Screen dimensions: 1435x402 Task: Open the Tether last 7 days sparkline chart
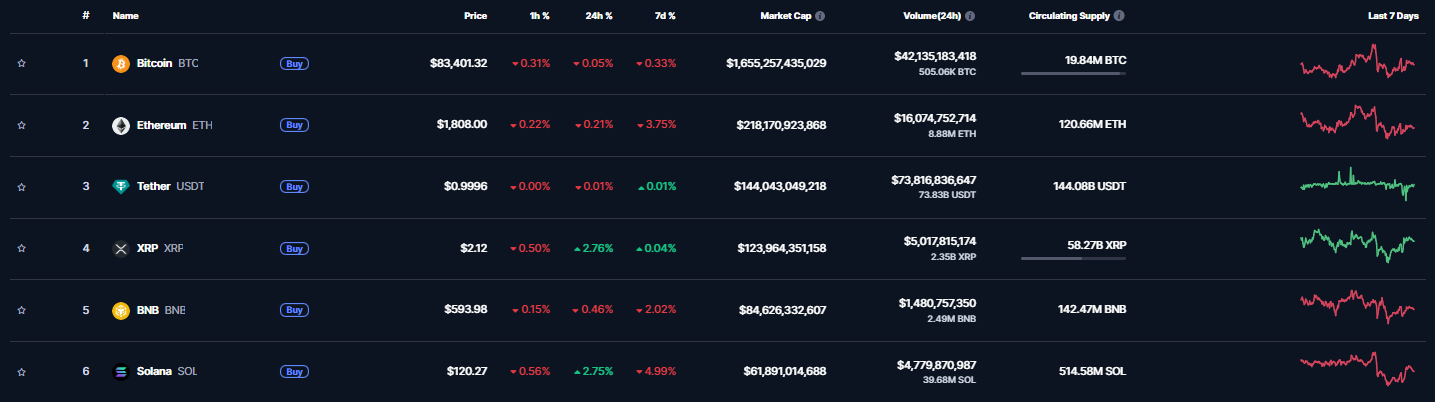(x=1358, y=186)
